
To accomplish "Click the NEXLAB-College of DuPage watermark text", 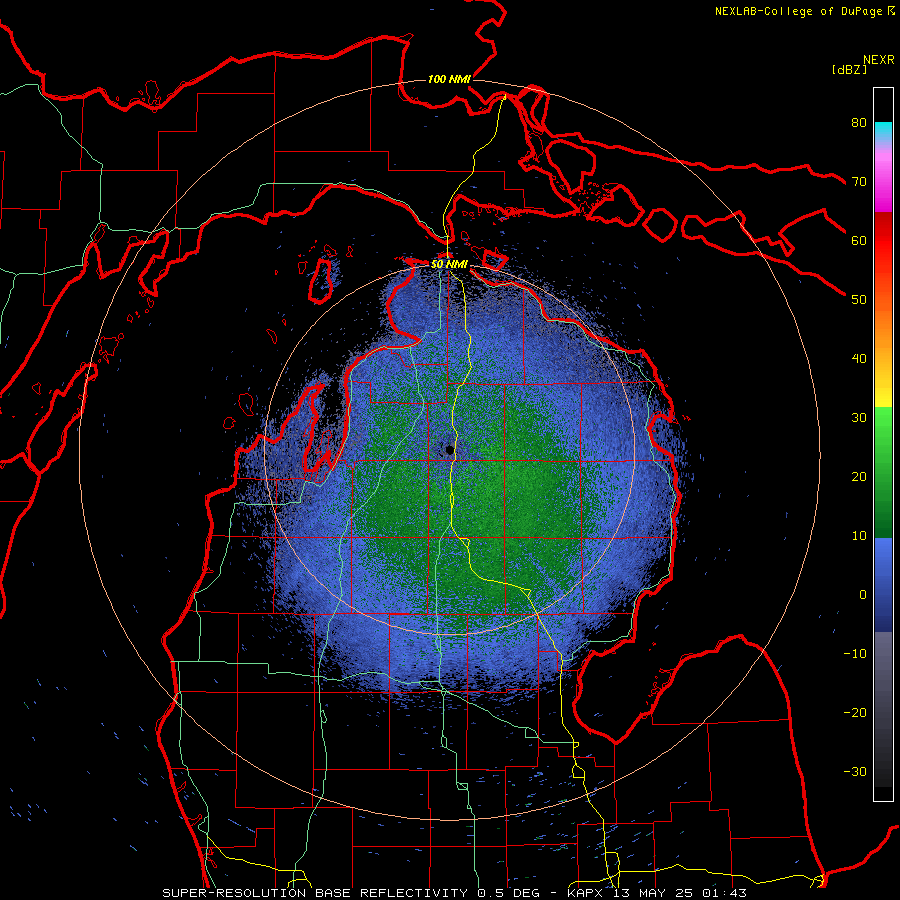I will tap(805, 11).
